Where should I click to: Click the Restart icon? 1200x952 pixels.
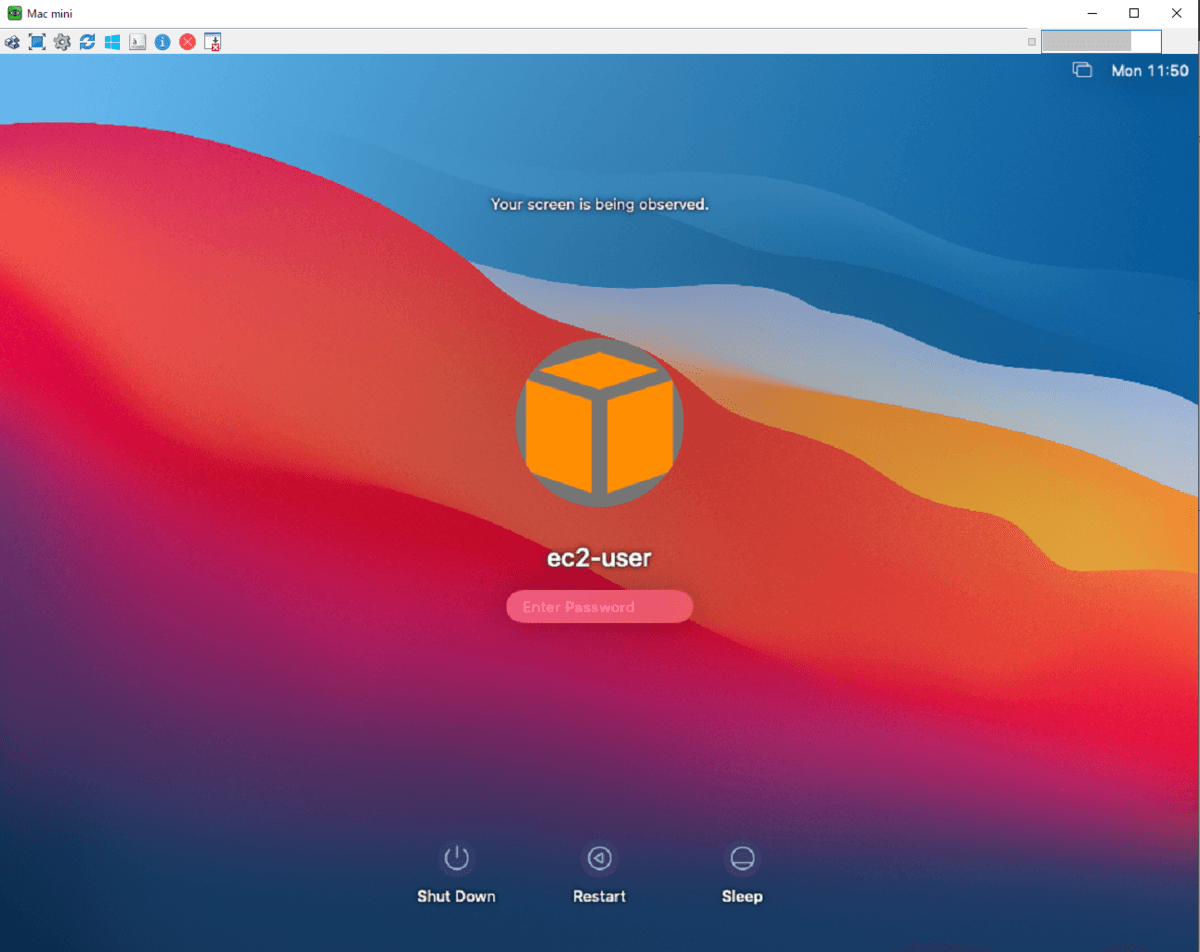(599, 858)
